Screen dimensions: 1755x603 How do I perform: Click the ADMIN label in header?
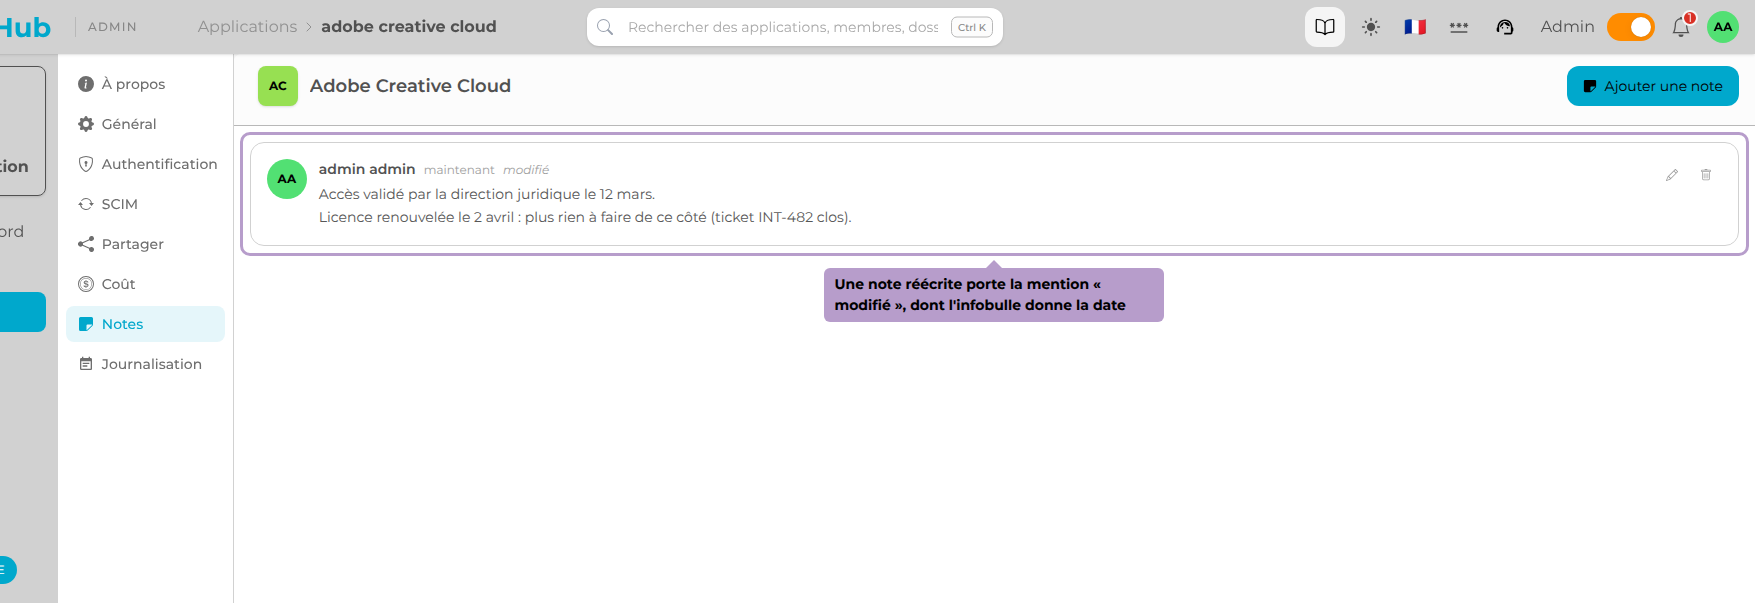(x=112, y=27)
